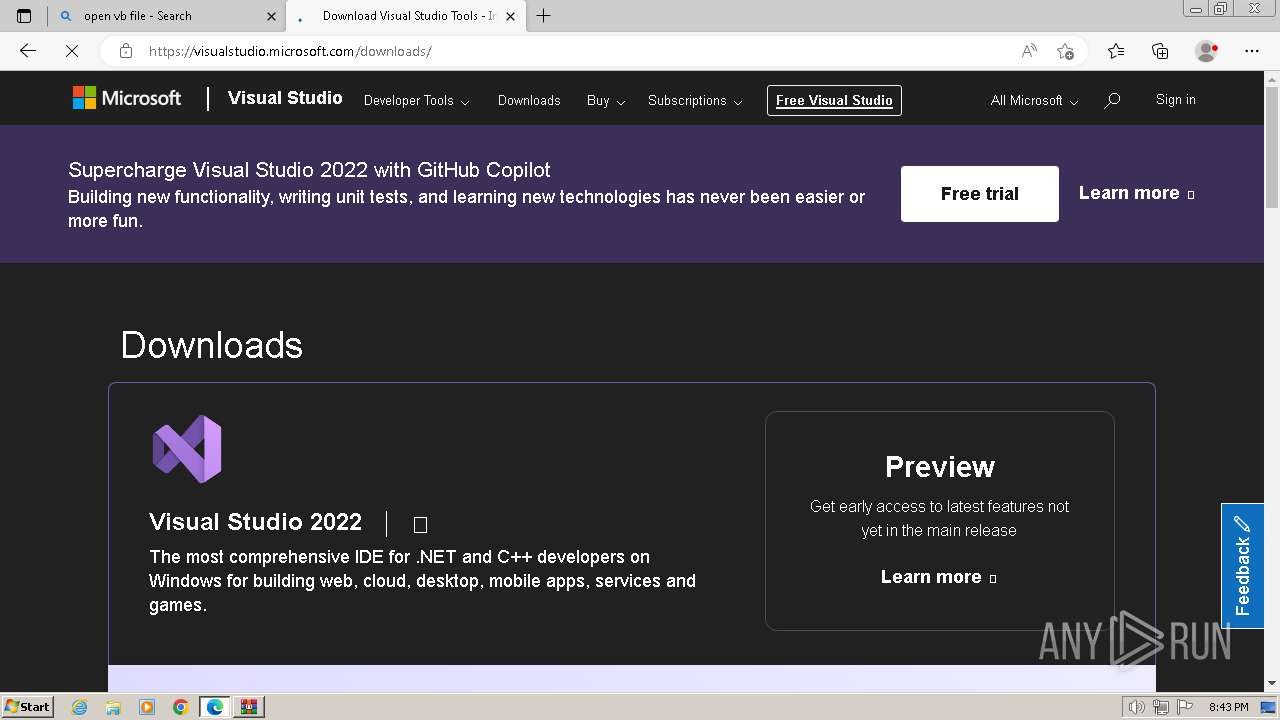Open the tab actions menu icon
This screenshot has width=1280, height=720.
coord(24,16)
